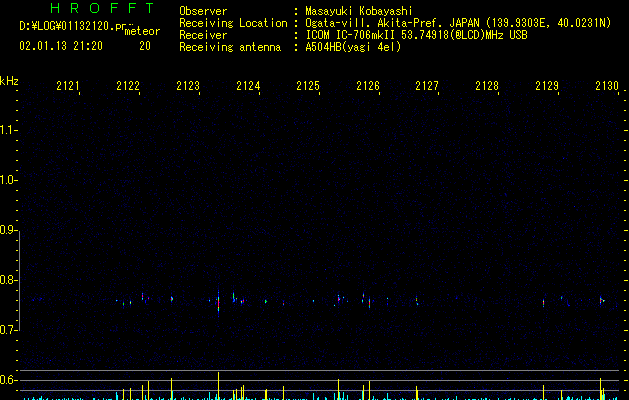Click the 2128 time axis label
Image resolution: width=629 pixels, height=400 pixels.
pos(487,86)
